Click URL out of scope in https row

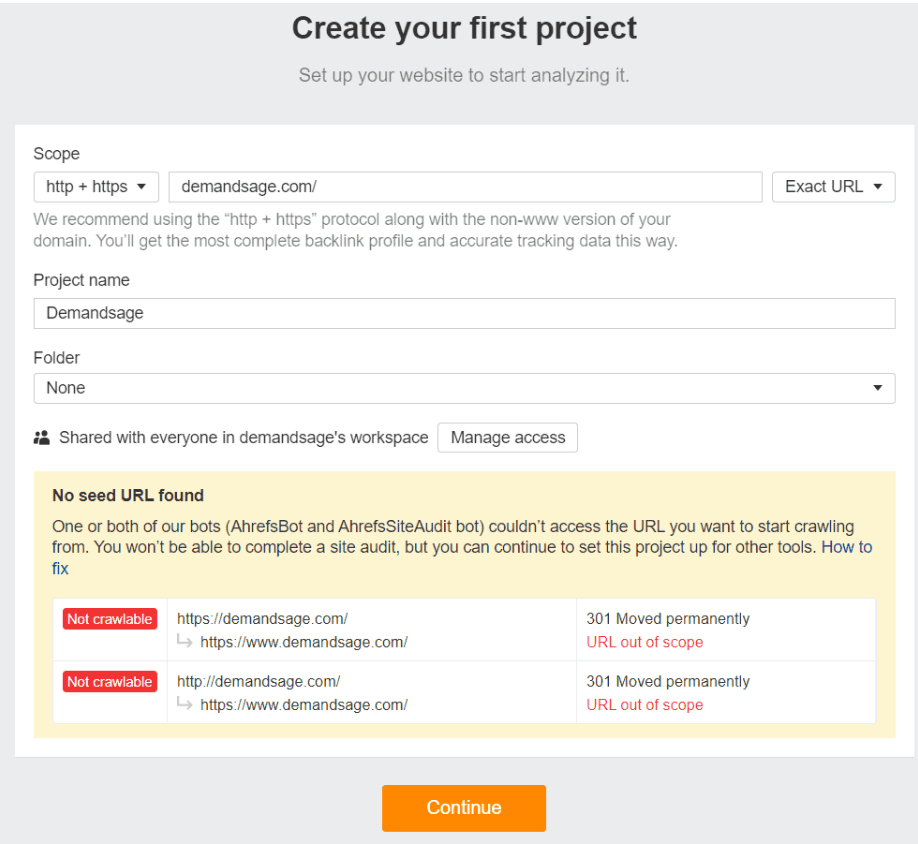(x=645, y=642)
